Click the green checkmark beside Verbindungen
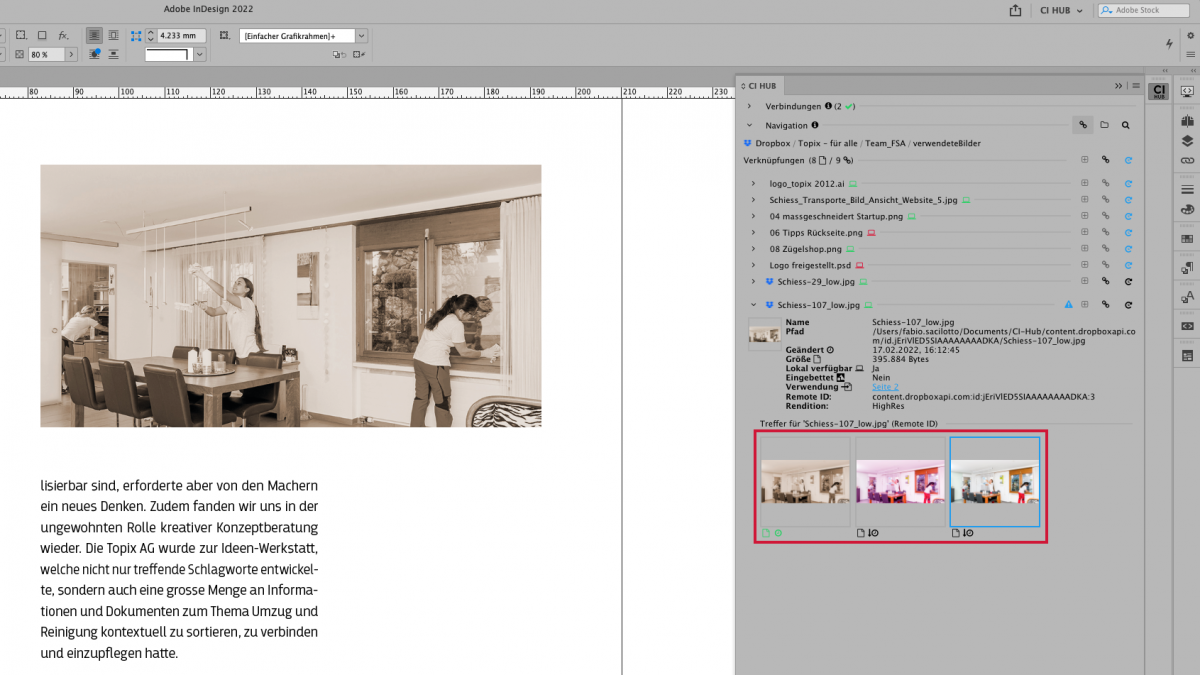Image resolution: width=1200 pixels, height=675 pixels. click(x=850, y=106)
